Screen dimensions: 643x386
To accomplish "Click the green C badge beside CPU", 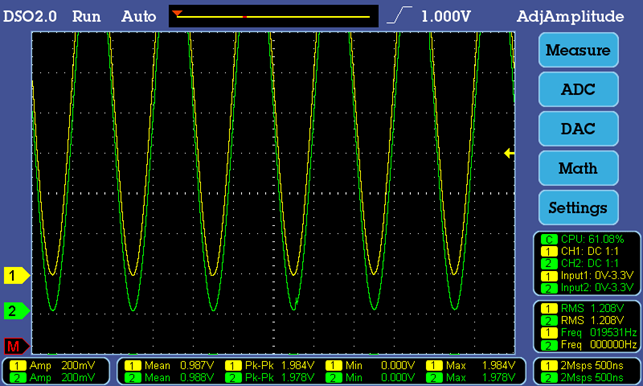I will [549, 239].
